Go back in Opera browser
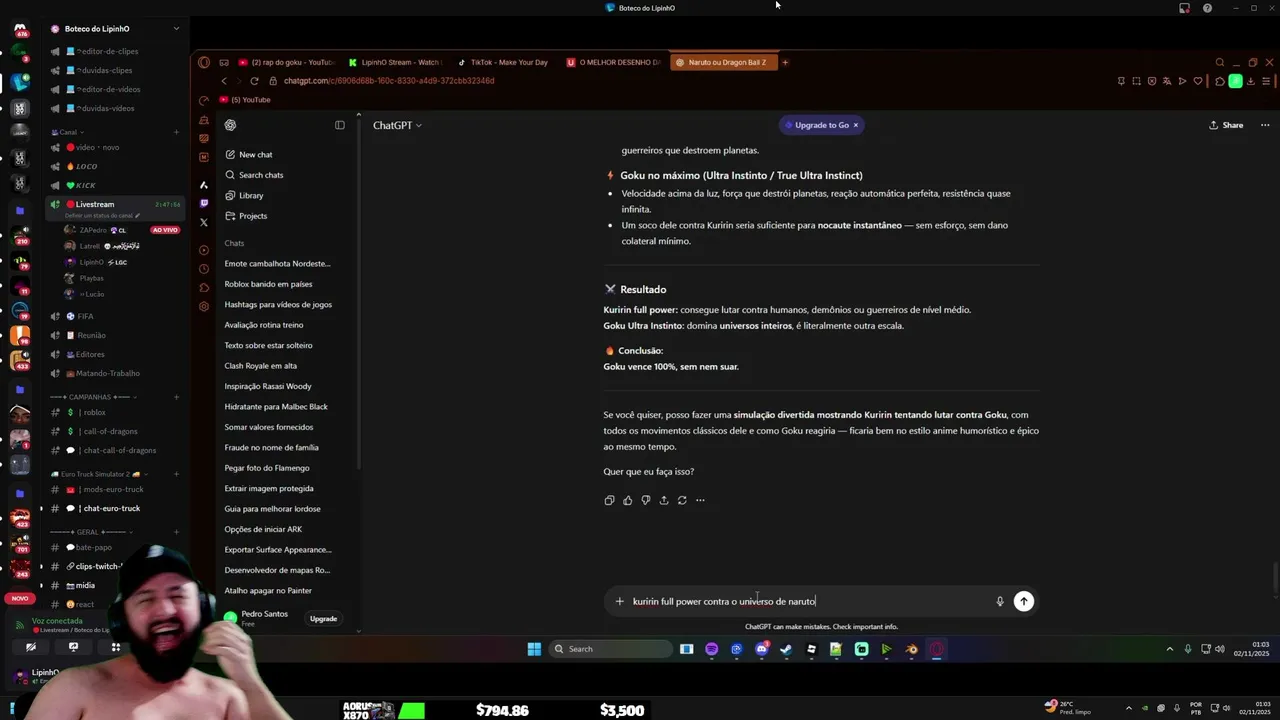Screen dimensions: 1280x720 (224, 81)
